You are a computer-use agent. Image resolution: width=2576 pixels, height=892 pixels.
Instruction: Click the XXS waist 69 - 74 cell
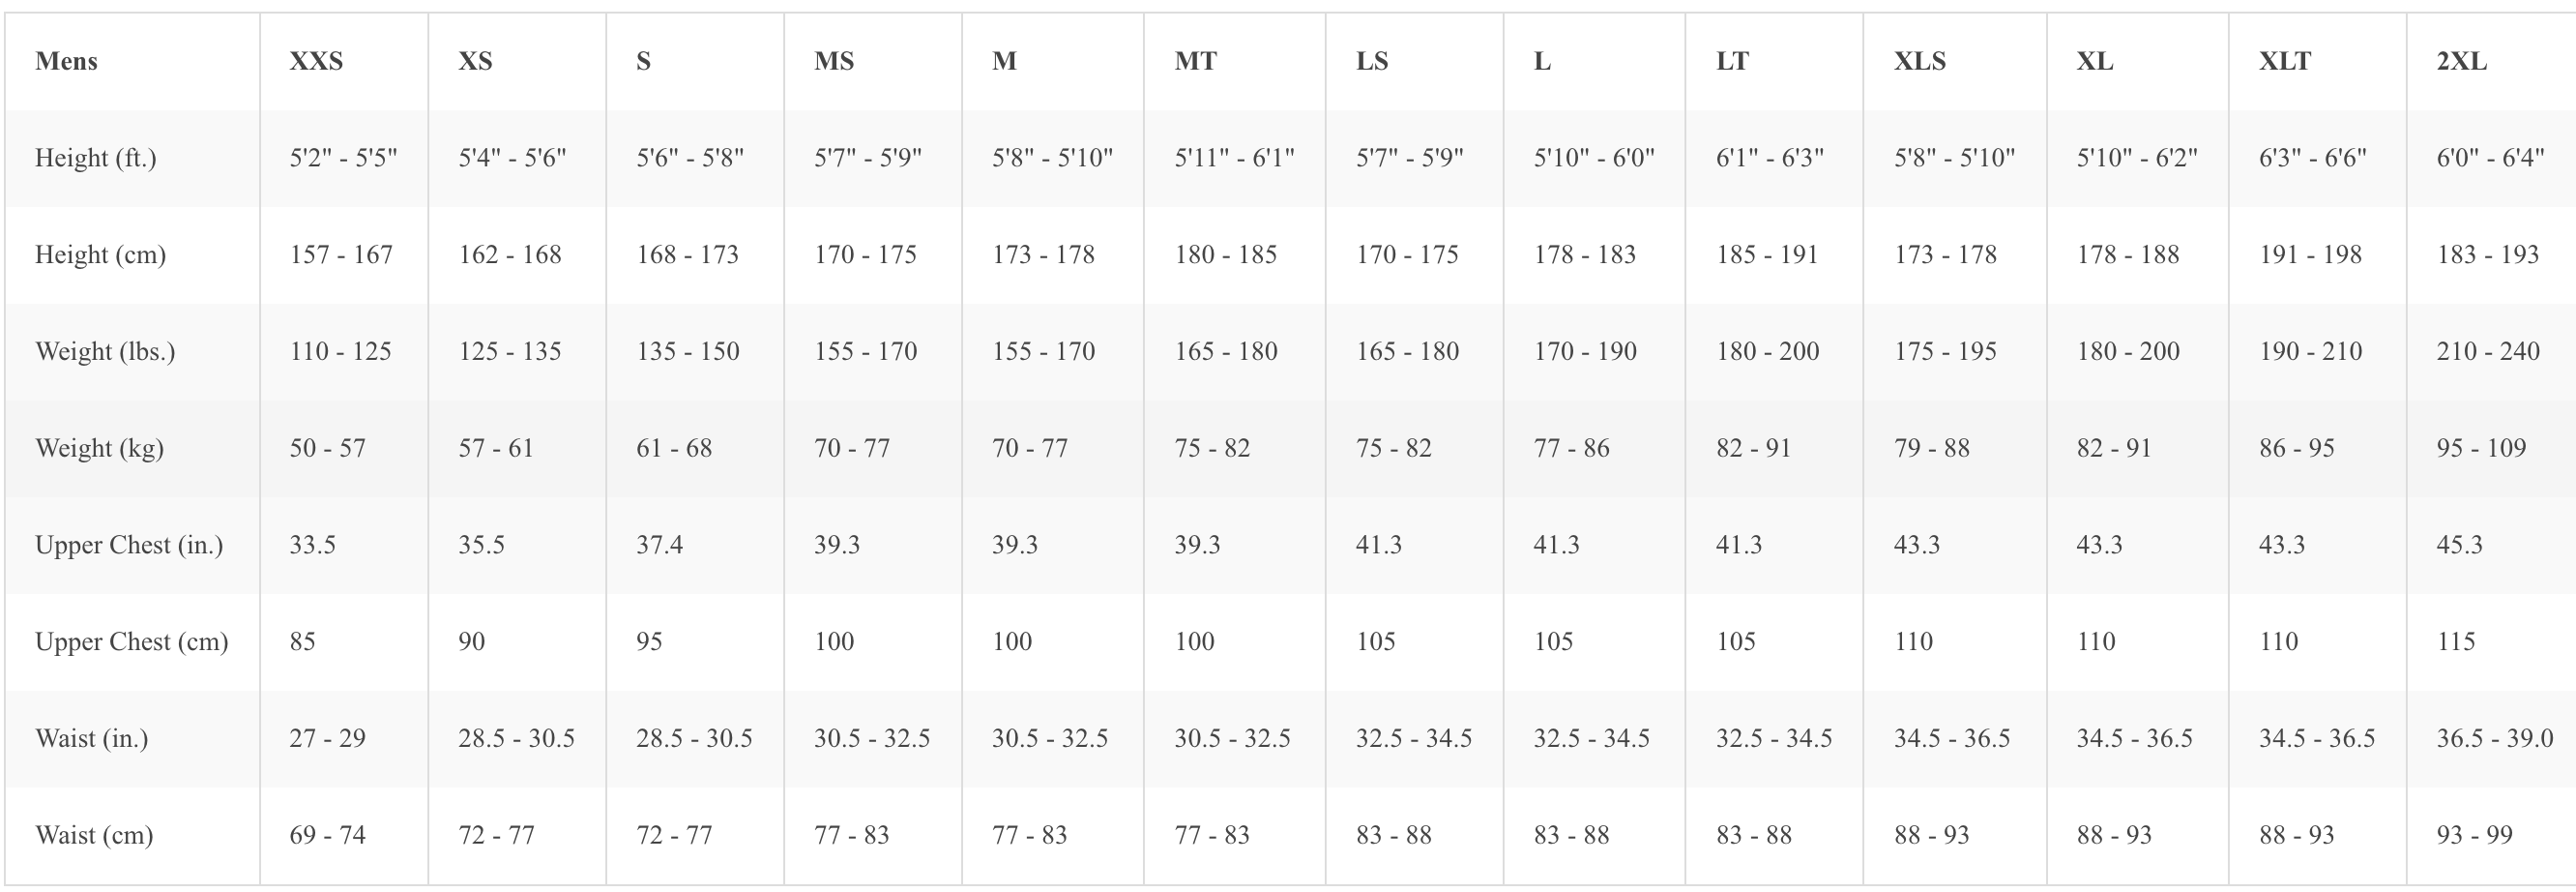(x=327, y=835)
